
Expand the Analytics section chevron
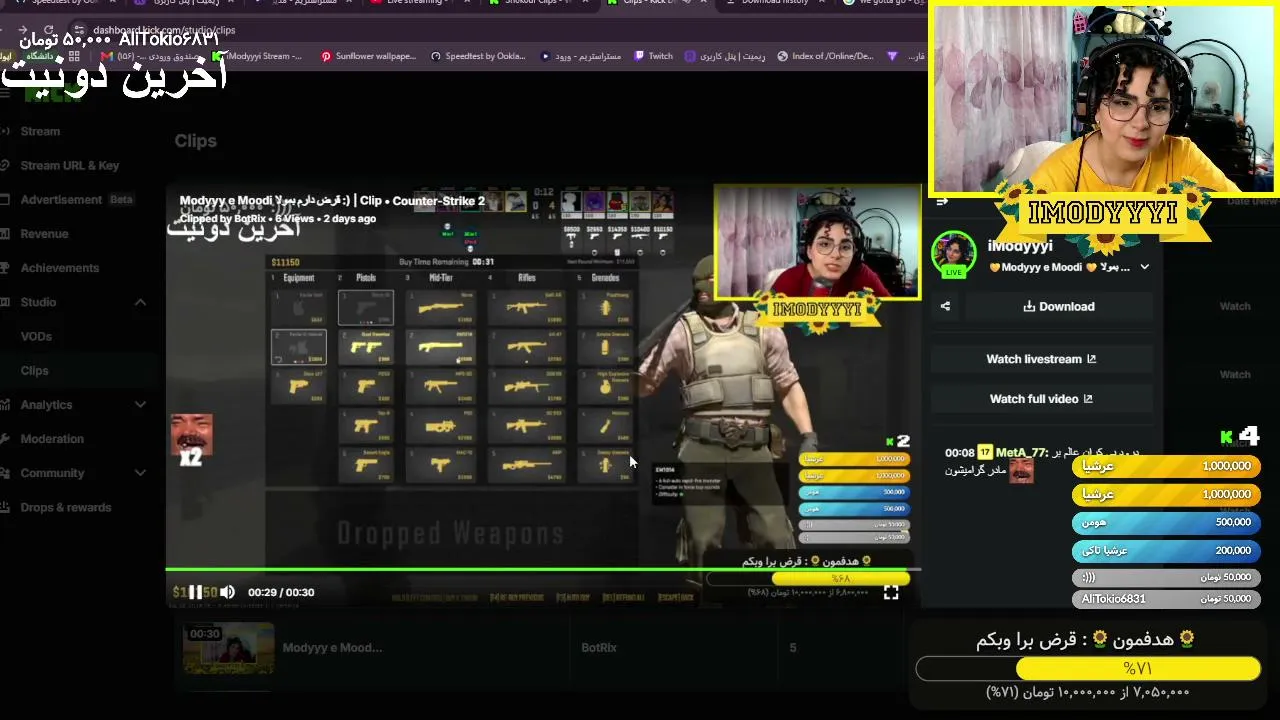pyautogui.click(x=140, y=404)
